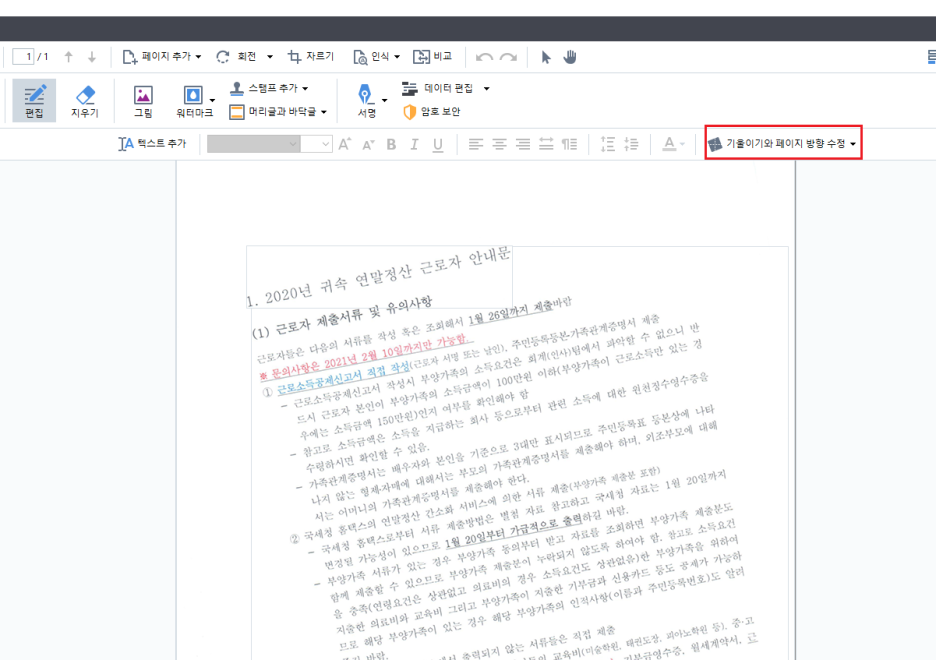Decrease the font size
Screen dimensions: 936x660
368,144
